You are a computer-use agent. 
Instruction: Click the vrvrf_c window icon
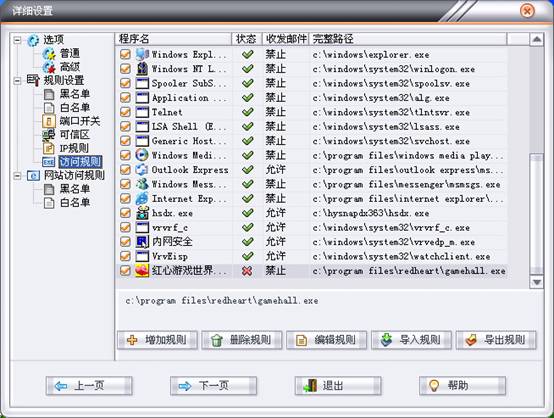tap(142, 227)
